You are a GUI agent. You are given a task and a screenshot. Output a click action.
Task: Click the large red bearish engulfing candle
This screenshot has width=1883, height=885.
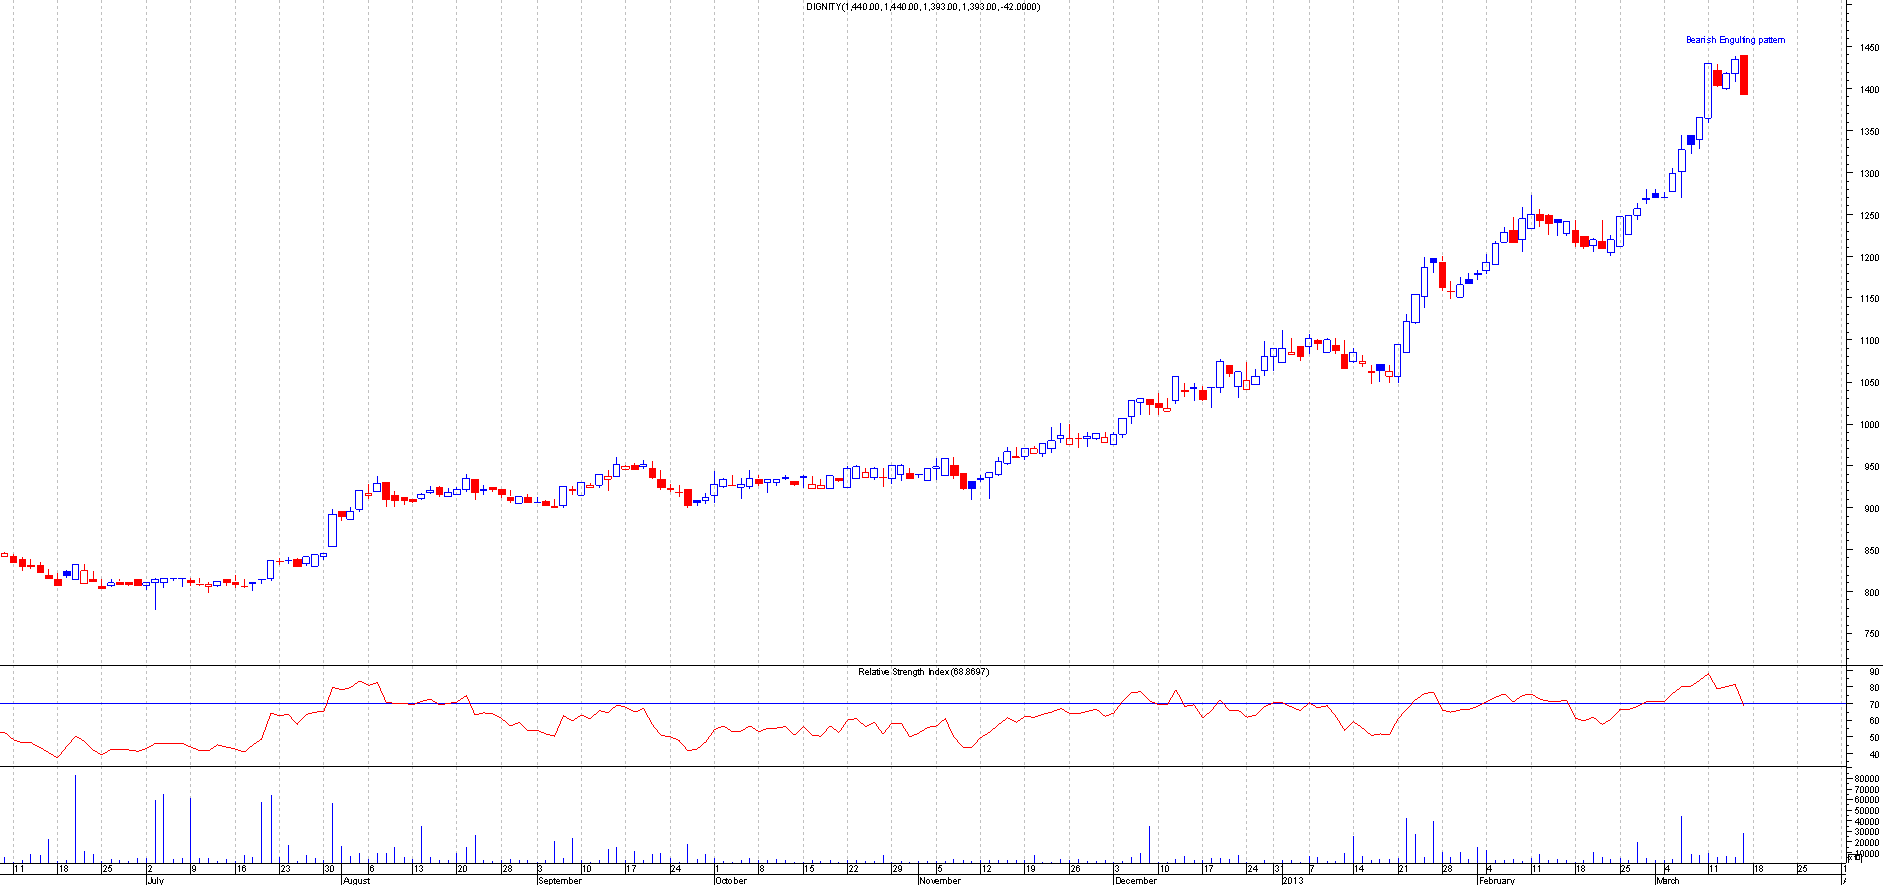tap(1744, 75)
